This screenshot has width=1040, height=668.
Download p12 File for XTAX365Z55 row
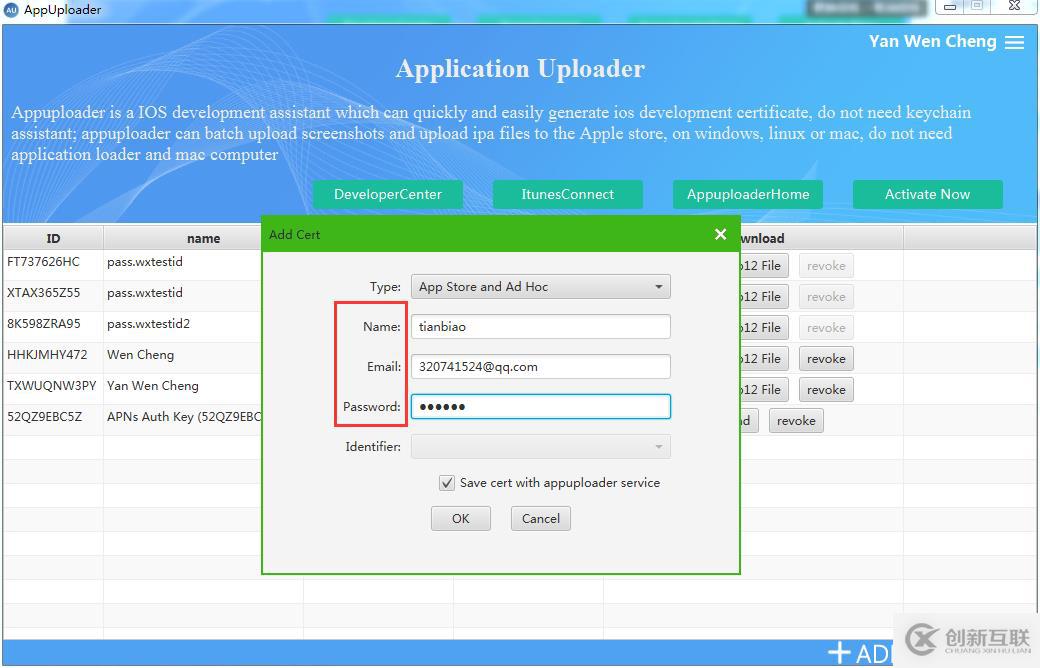(764, 297)
